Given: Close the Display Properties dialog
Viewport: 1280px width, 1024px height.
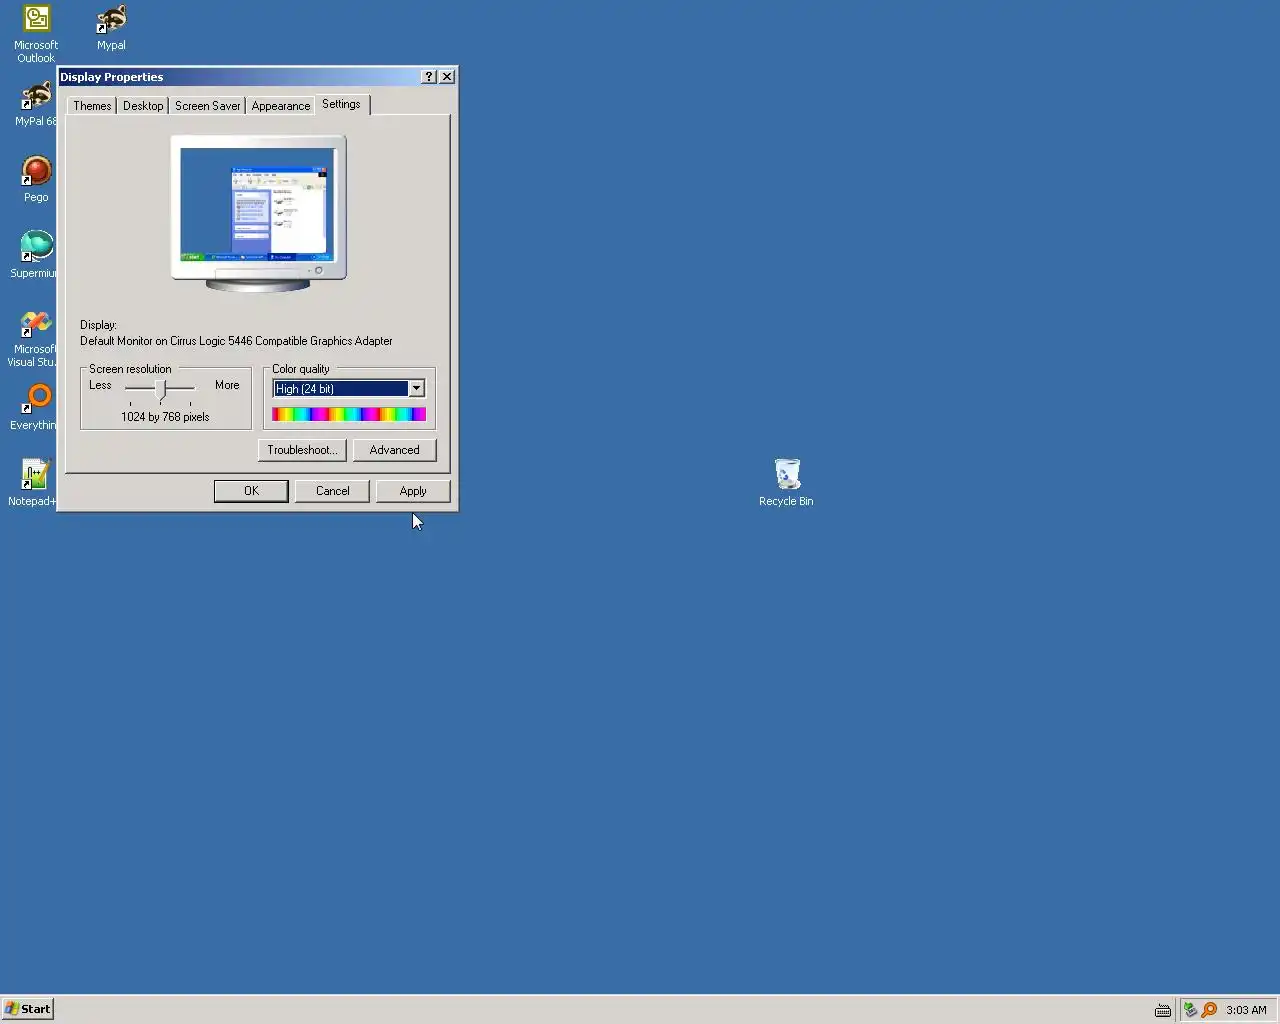Looking at the screenshot, I should tap(447, 77).
